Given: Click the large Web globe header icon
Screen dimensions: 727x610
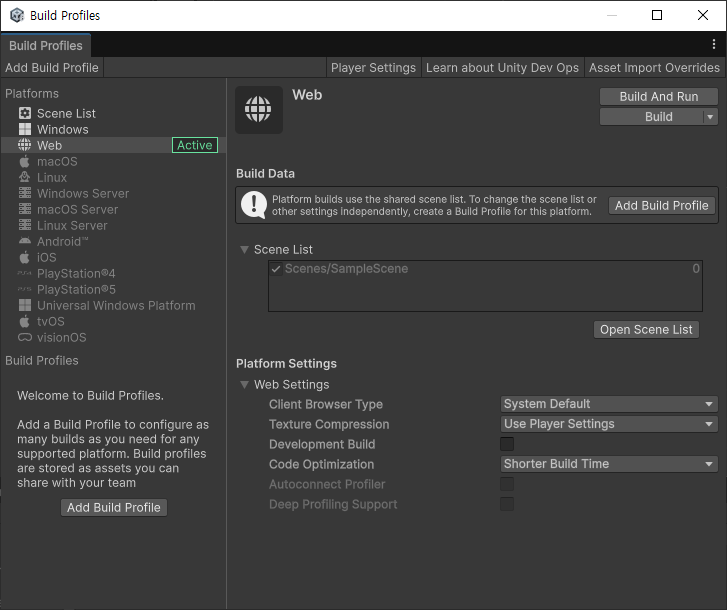Looking at the screenshot, I should coord(258,109).
